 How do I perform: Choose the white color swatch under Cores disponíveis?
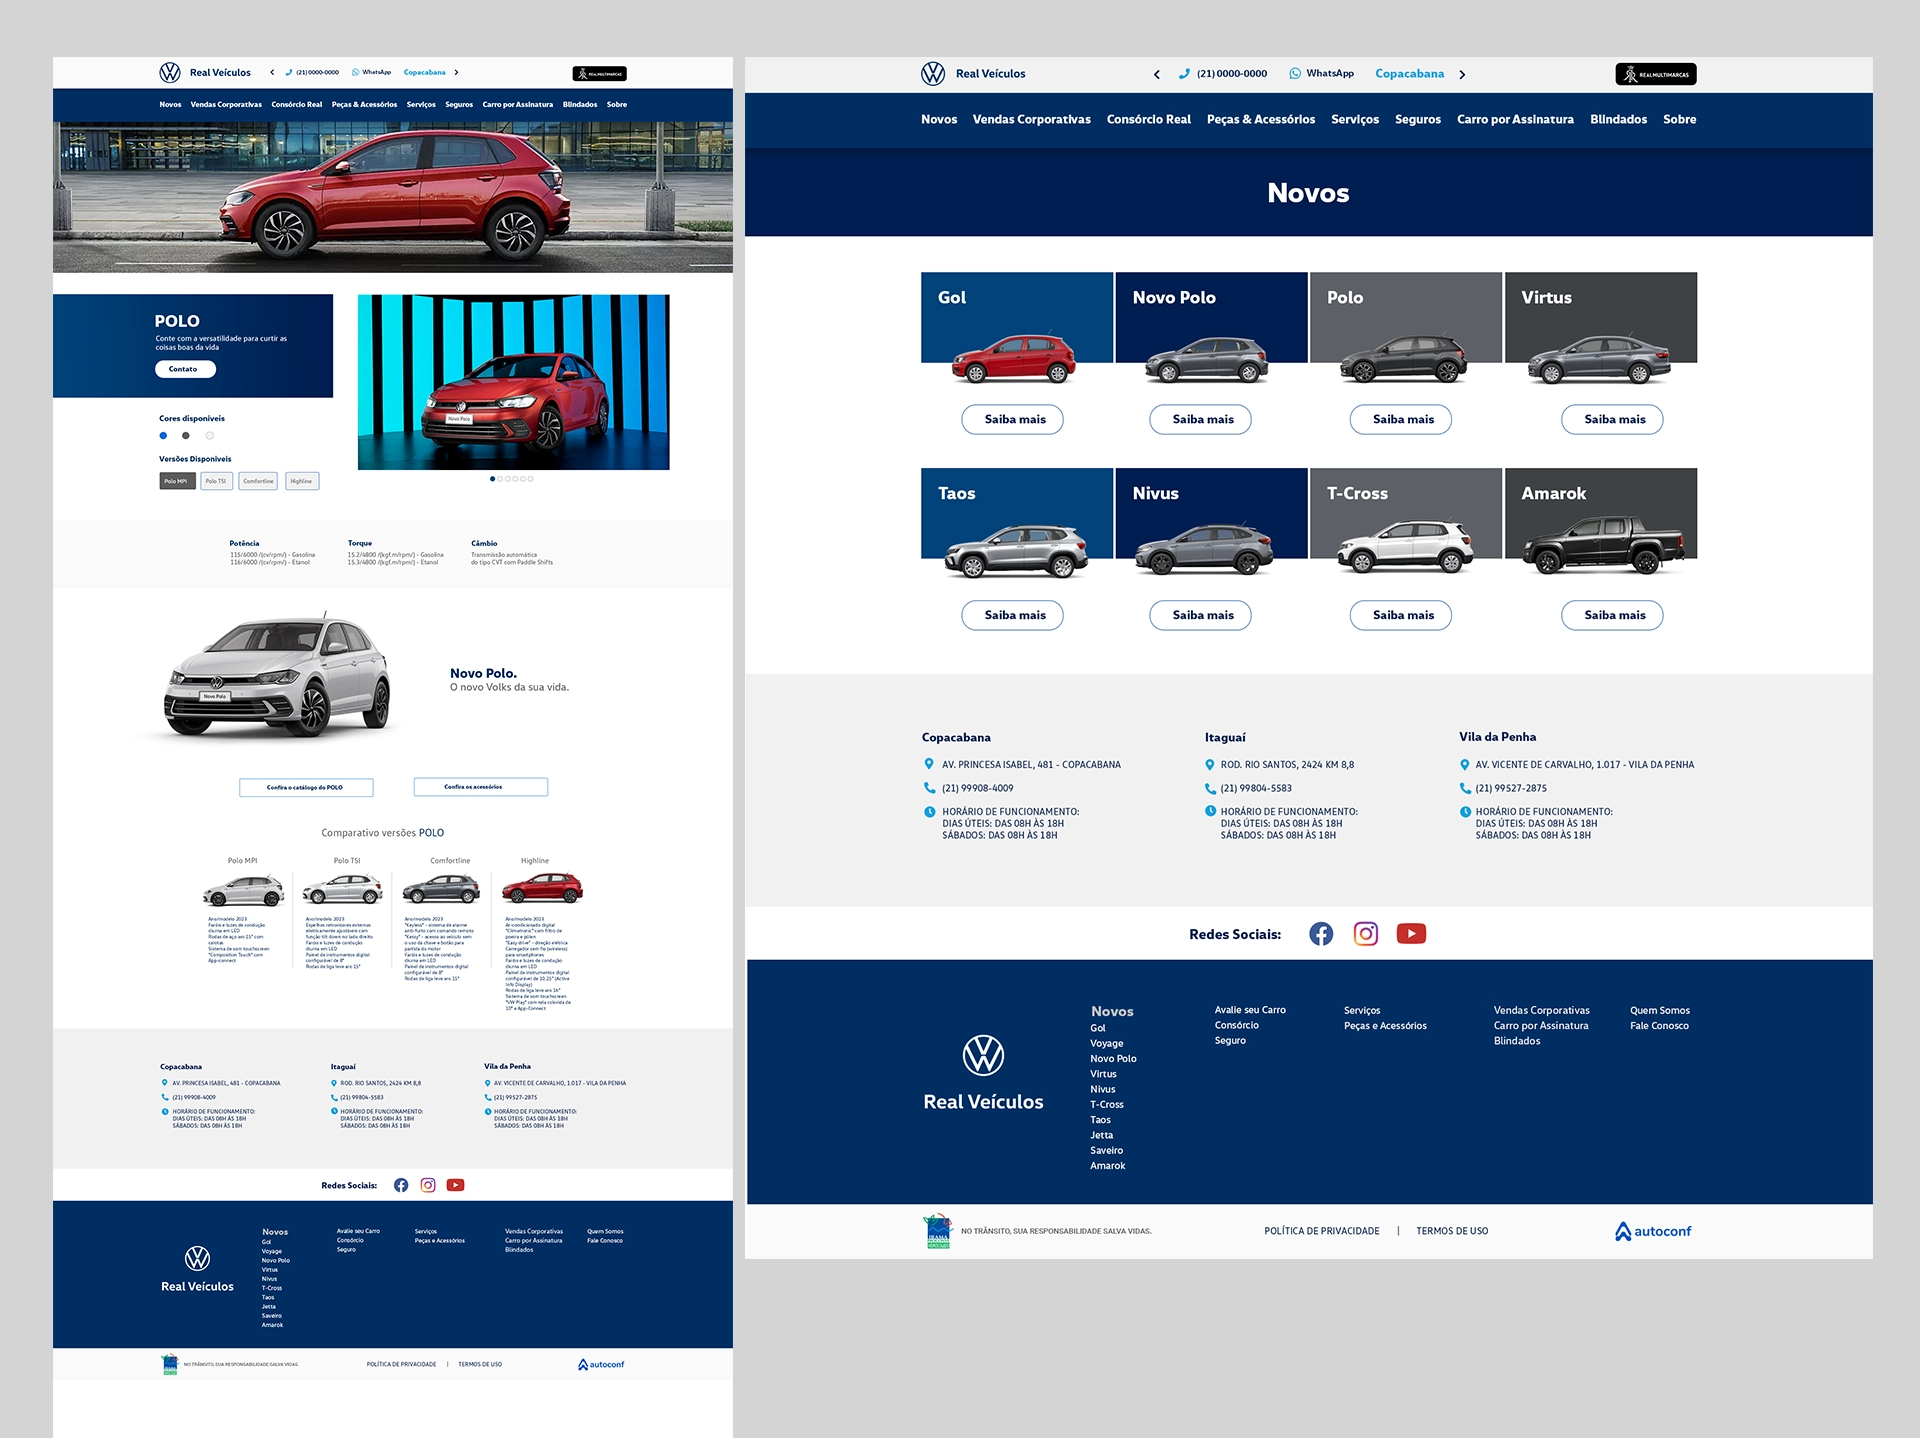[x=210, y=436]
